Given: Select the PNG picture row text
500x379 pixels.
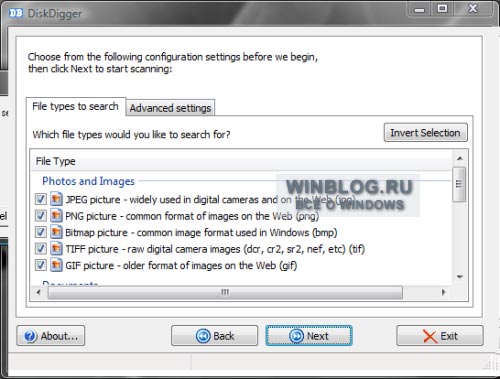Looking at the screenshot, I should [x=192, y=216].
